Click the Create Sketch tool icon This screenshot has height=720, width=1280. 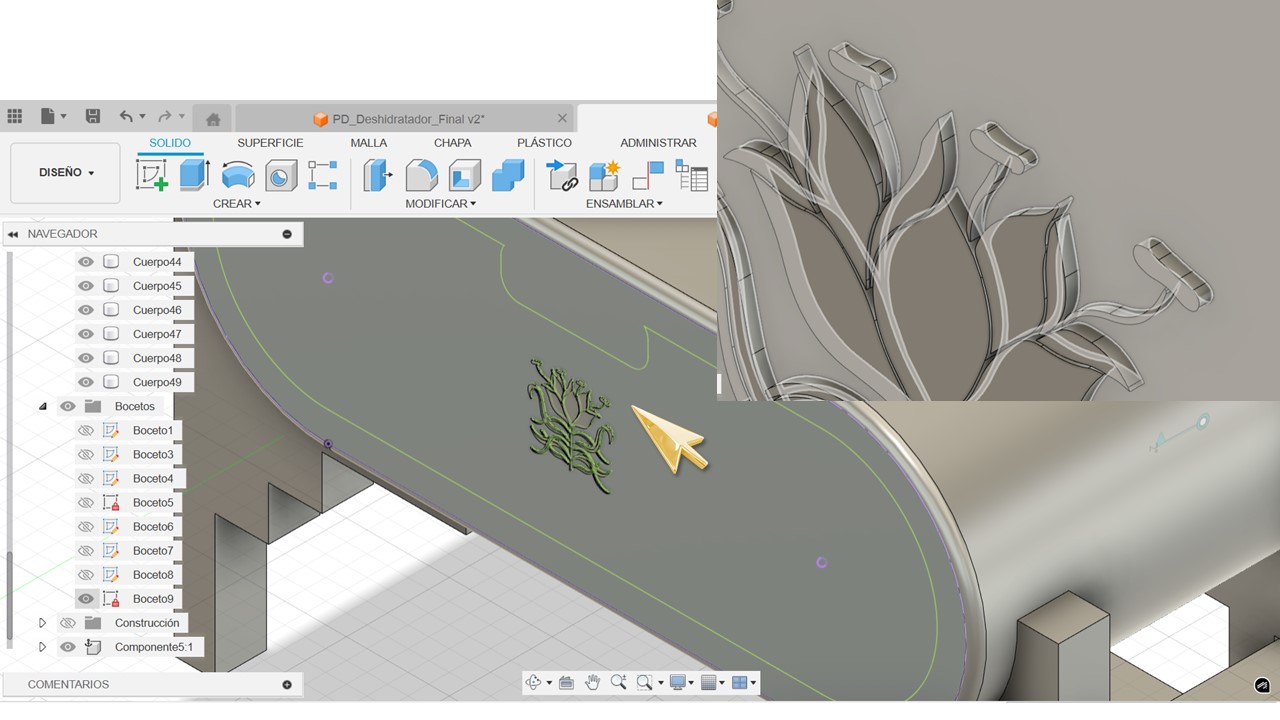tap(152, 175)
